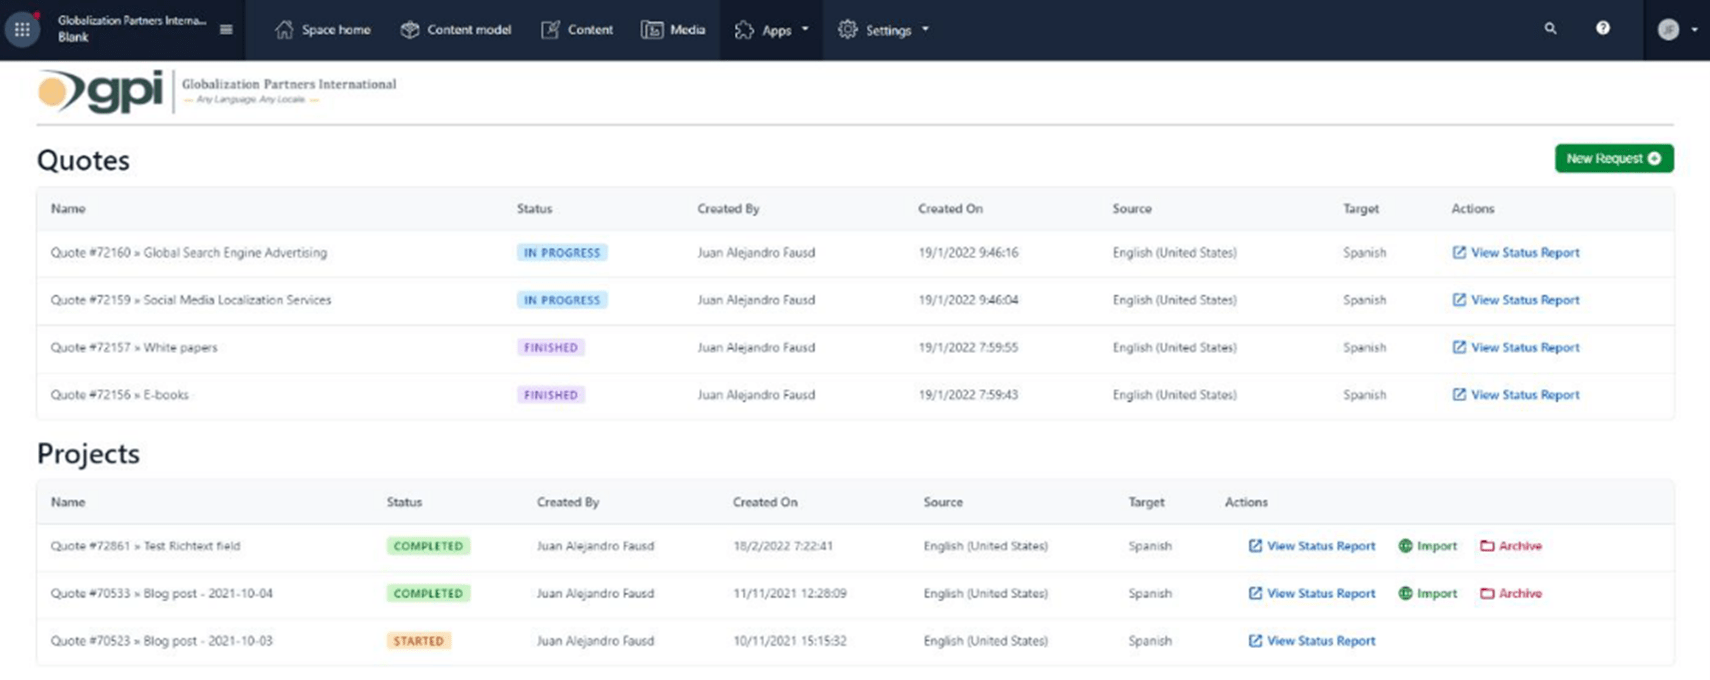The width and height of the screenshot is (1710, 680).
Task: Select 'Quote #72157 » White papers' row name
Action: 134,347
